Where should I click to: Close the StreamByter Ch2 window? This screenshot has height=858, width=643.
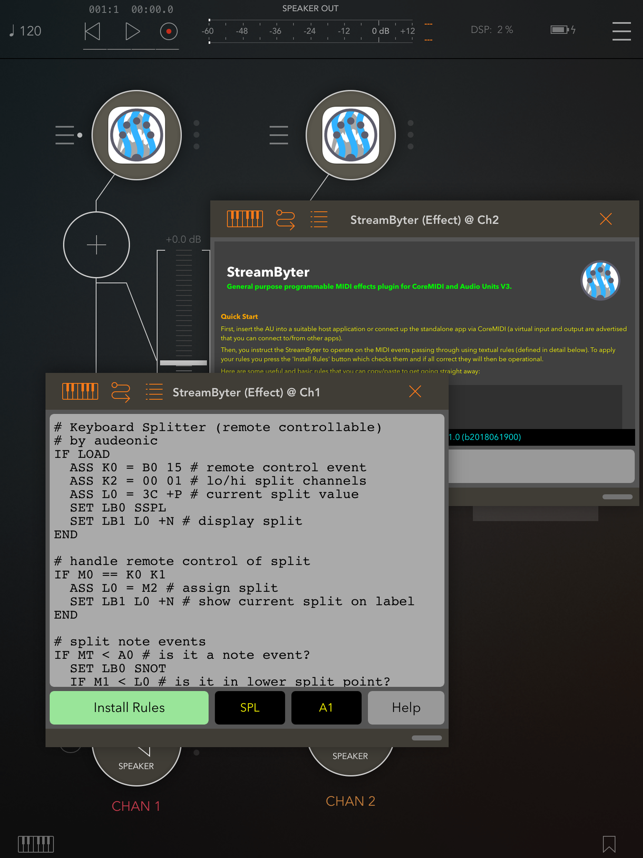point(606,219)
